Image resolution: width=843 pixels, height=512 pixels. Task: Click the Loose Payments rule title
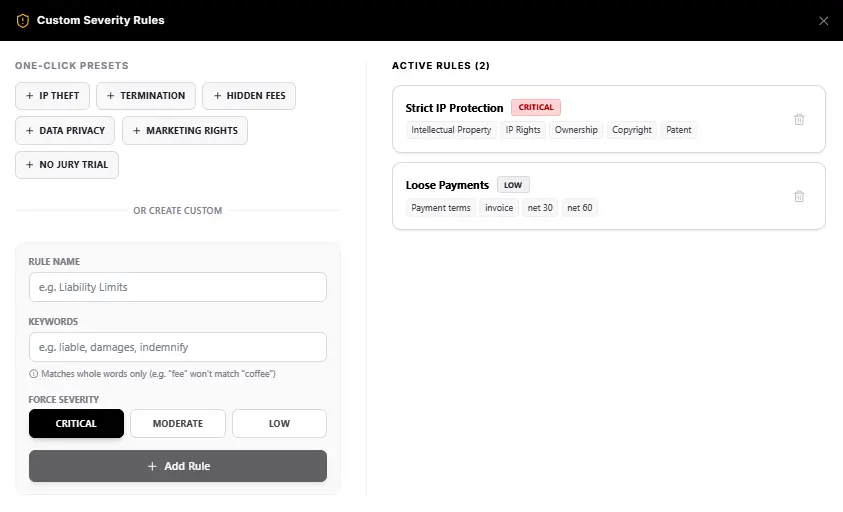click(447, 186)
